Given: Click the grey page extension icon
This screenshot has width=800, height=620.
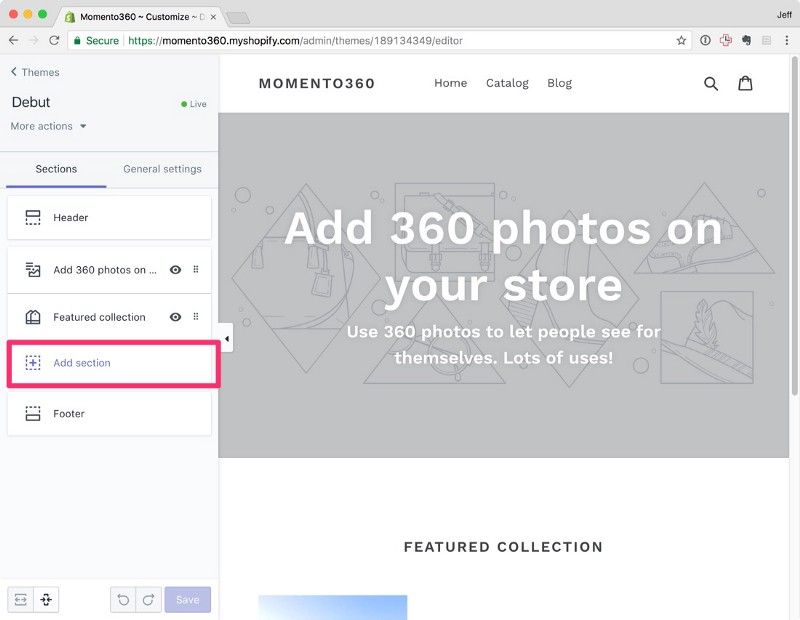Looking at the screenshot, I should coord(766,40).
